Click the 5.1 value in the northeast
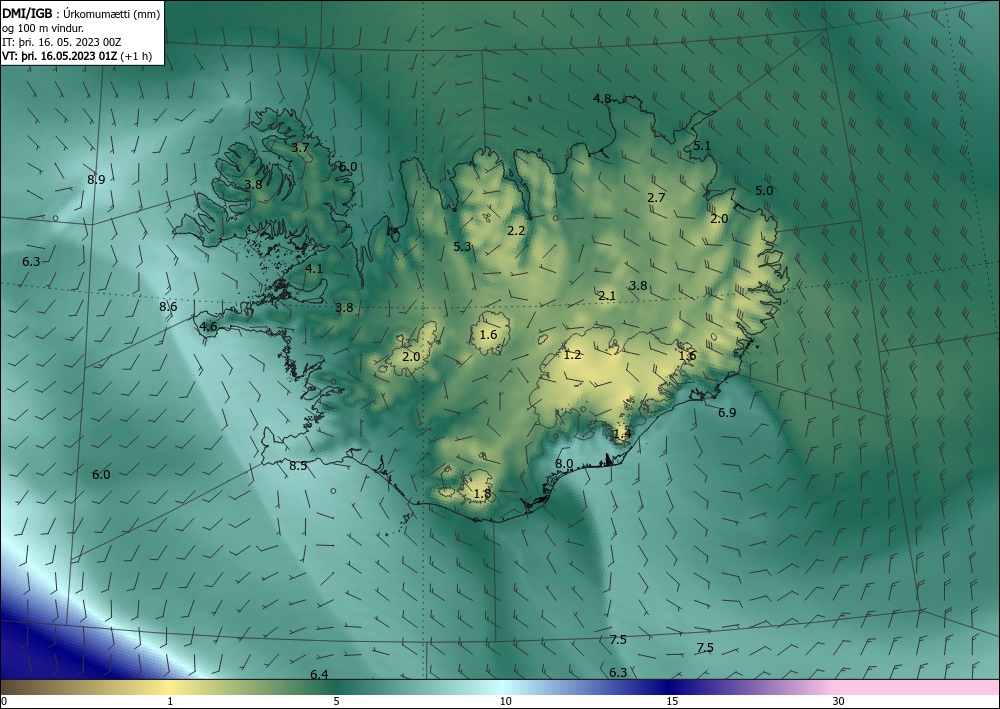This screenshot has height=709, width=1000. 702,146
